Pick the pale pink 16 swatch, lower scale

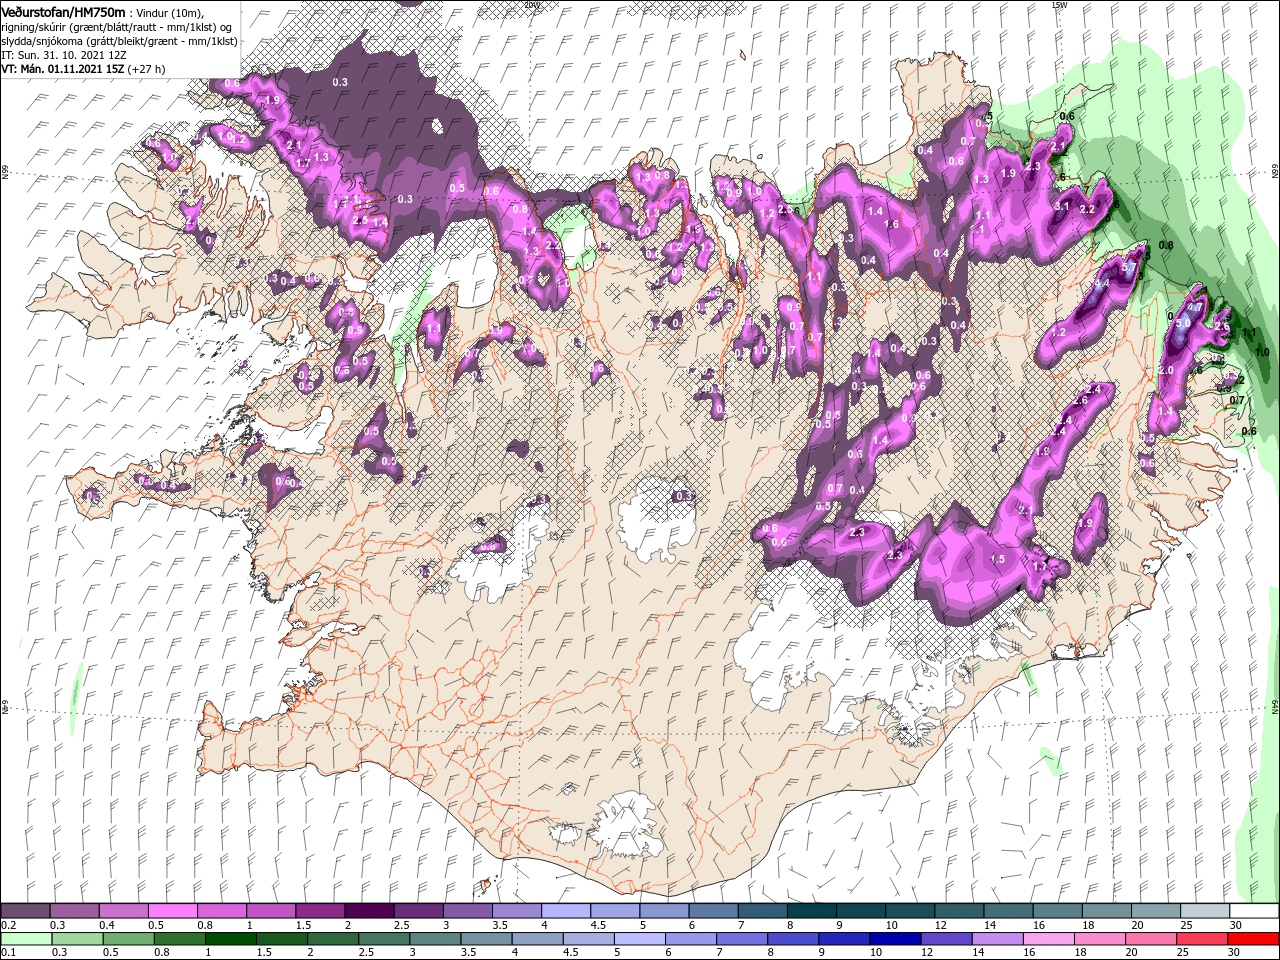1047,939
